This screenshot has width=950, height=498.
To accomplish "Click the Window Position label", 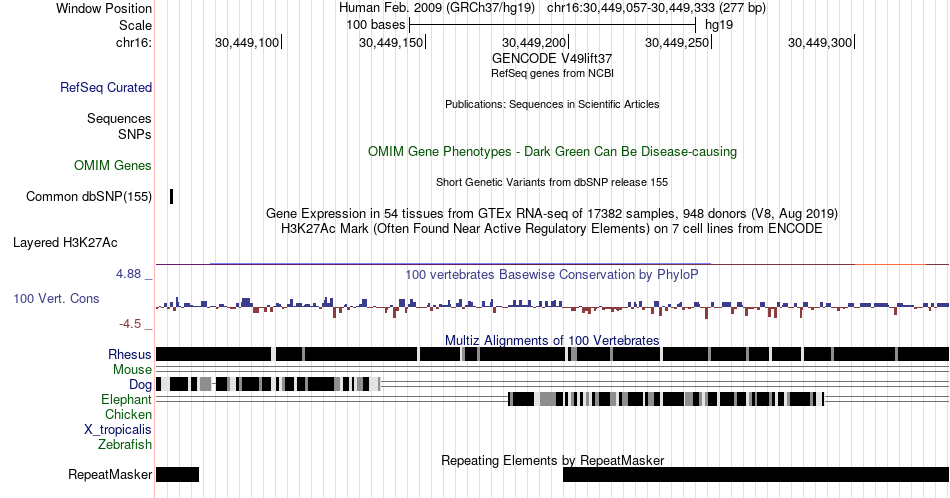I will (104, 8).
